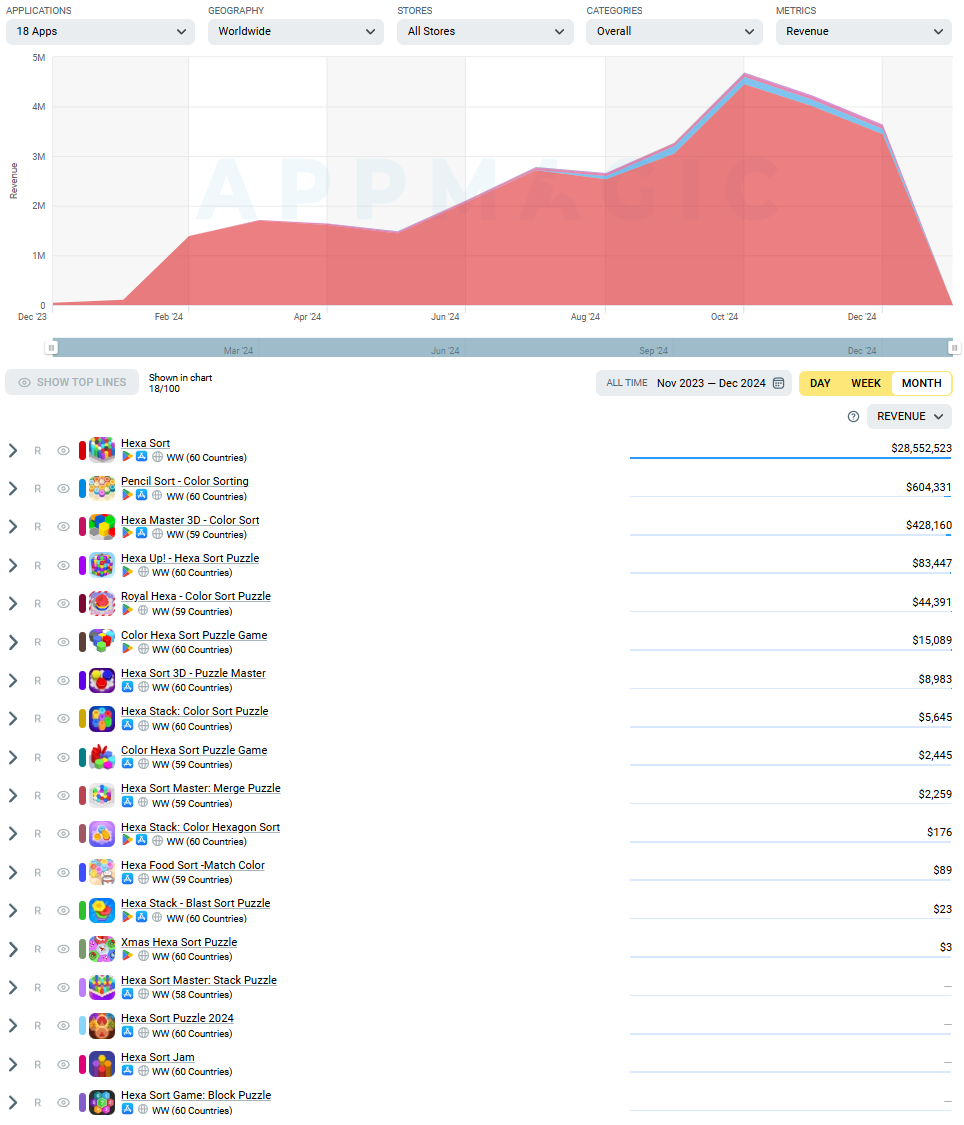Click Google Play icon under Hexa Up!
This screenshot has width=964, height=1125.
pos(127,572)
